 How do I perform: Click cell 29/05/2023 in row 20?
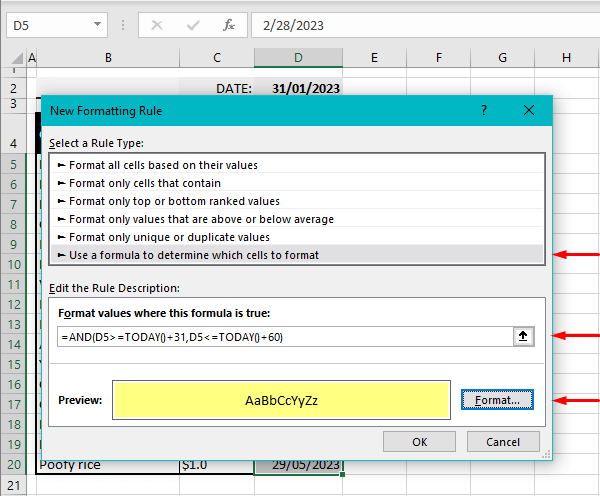(x=298, y=465)
